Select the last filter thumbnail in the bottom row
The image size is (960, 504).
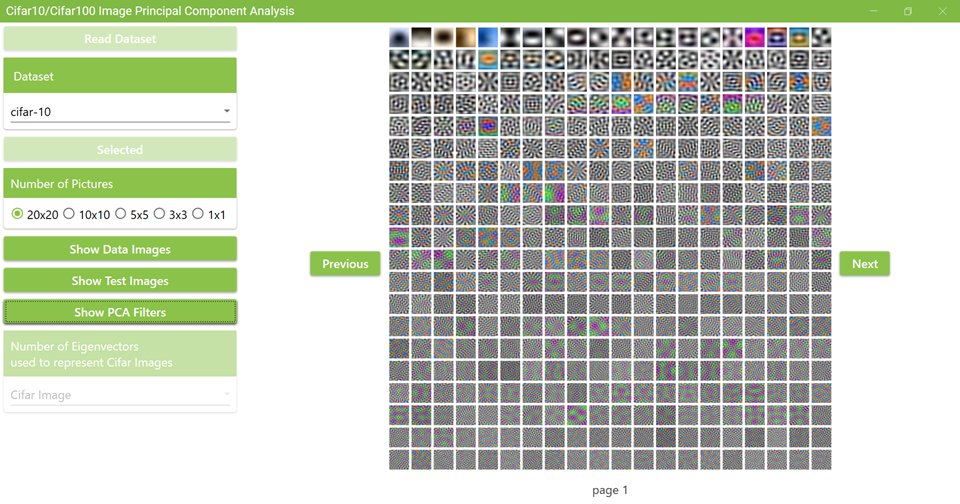pos(821,459)
